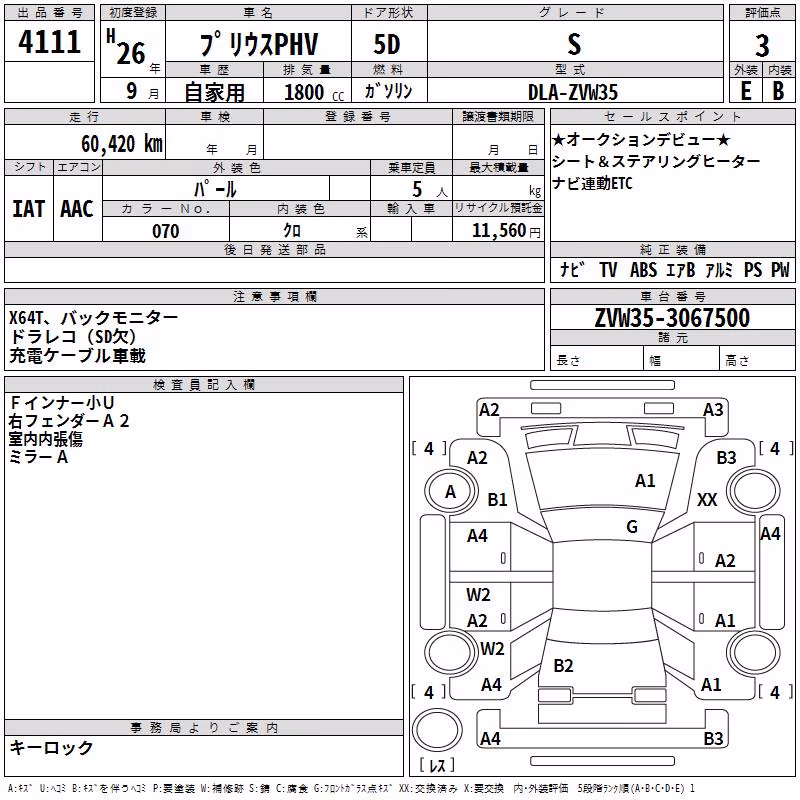This screenshot has height=800, width=800.
Task: Click the sales point オークションデビュー line
Action: click(641, 139)
